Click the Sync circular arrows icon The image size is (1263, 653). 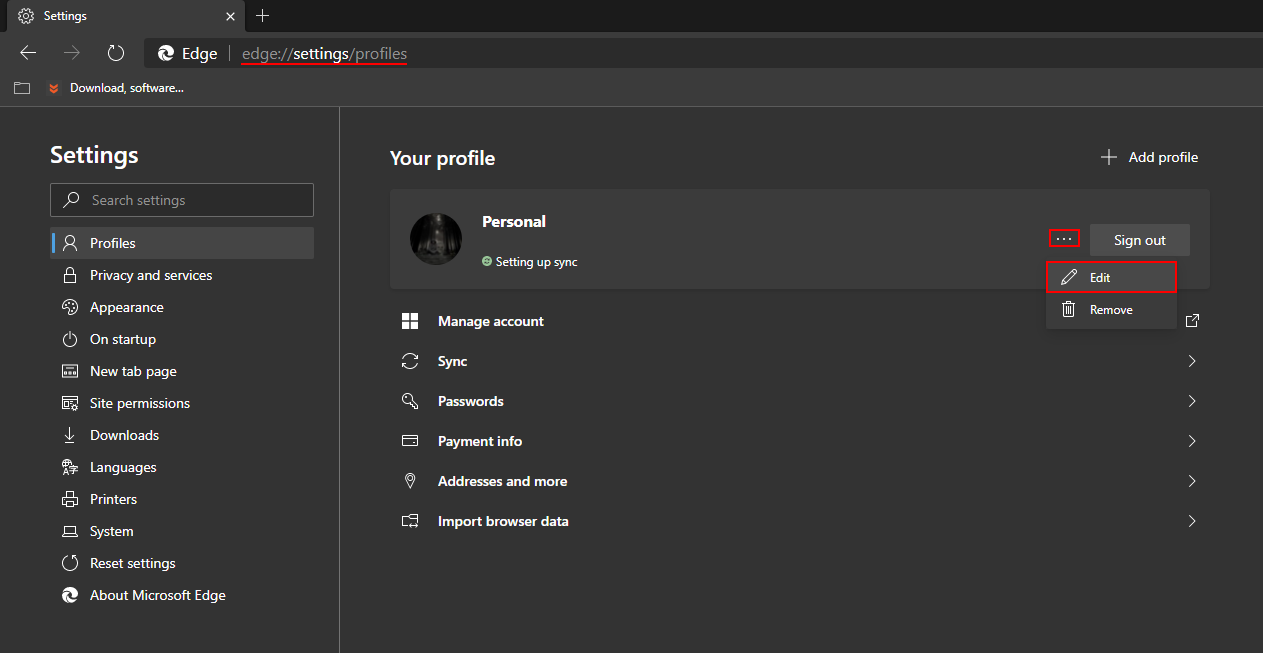click(410, 361)
